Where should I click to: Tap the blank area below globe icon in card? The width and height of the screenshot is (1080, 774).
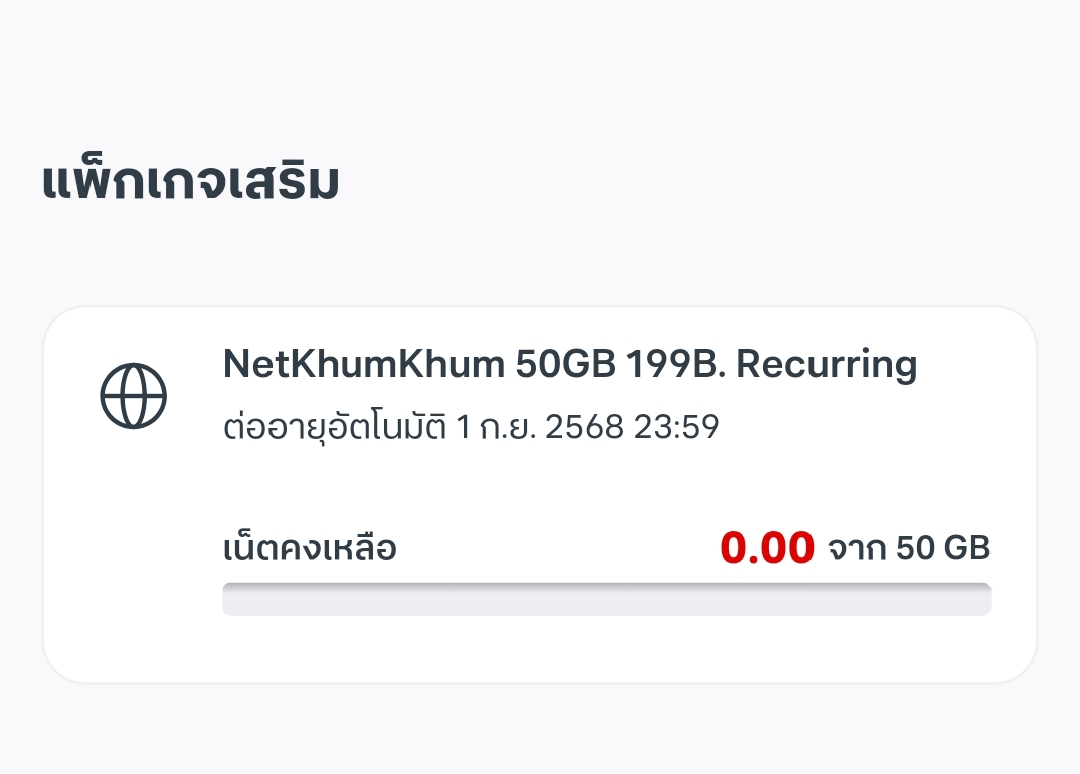pyautogui.click(x=134, y=551)
